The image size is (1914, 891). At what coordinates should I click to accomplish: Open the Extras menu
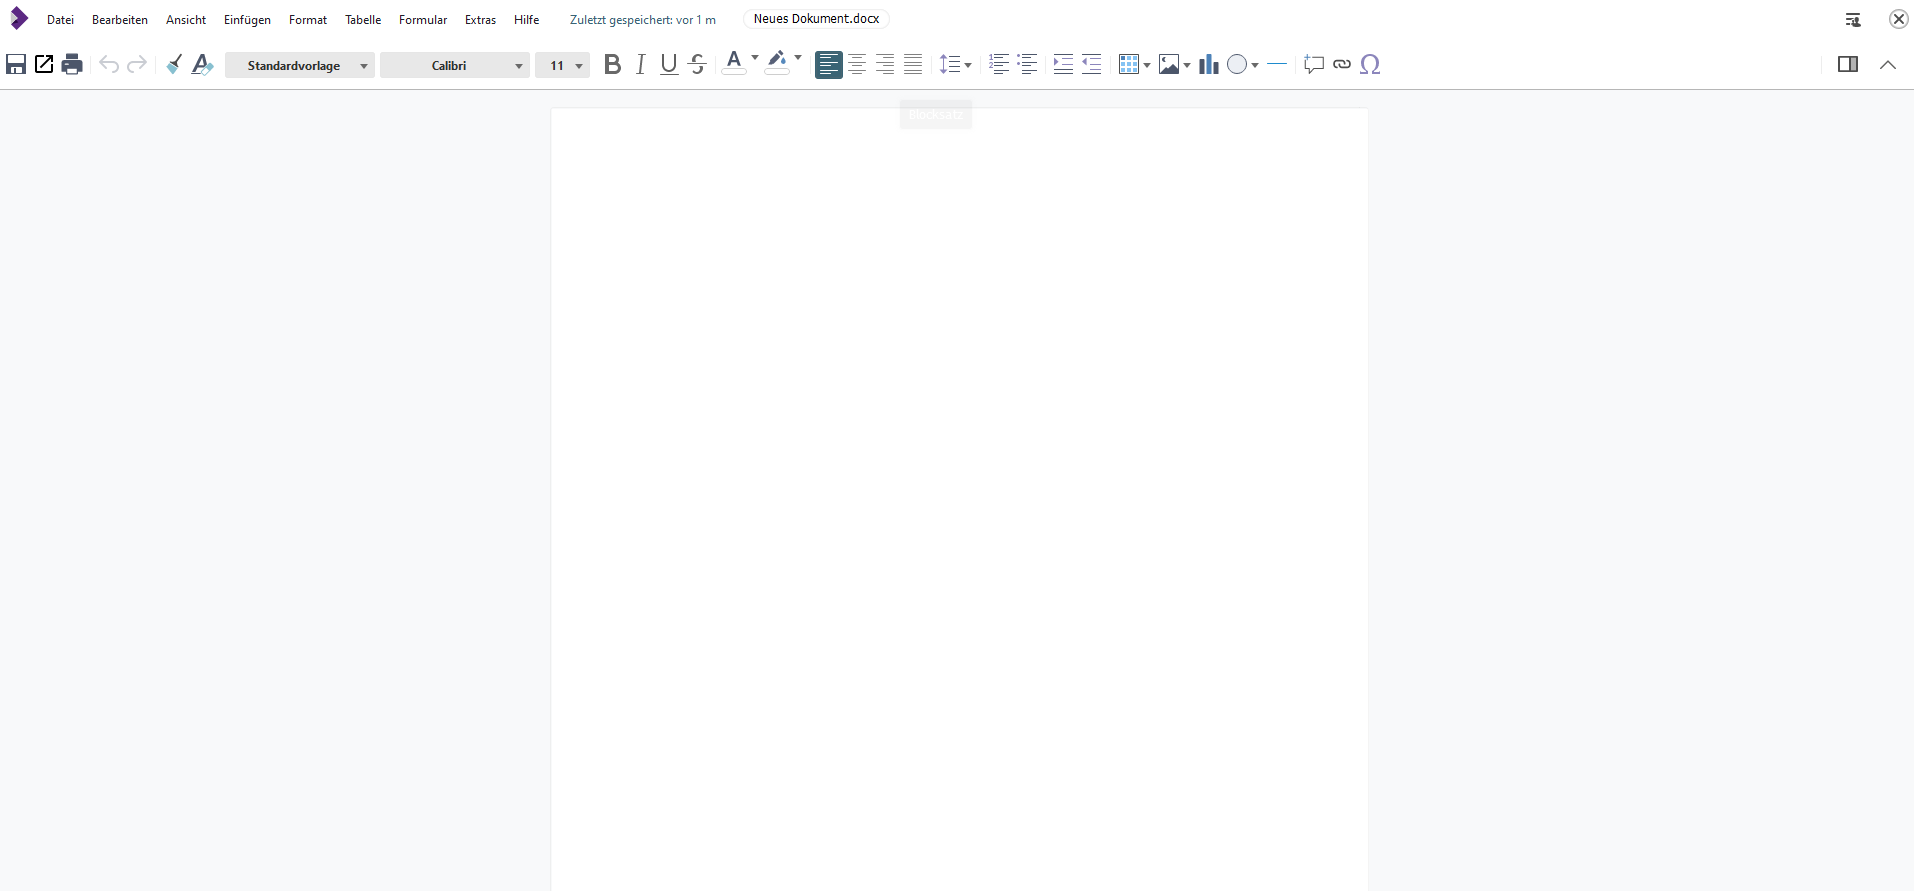480,20
